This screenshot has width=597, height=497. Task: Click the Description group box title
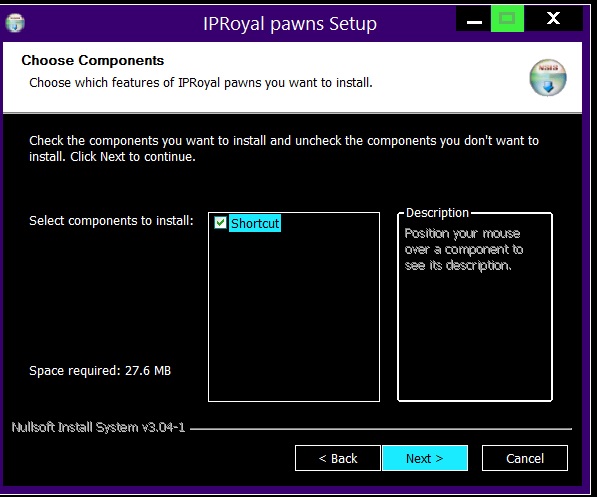437,213
